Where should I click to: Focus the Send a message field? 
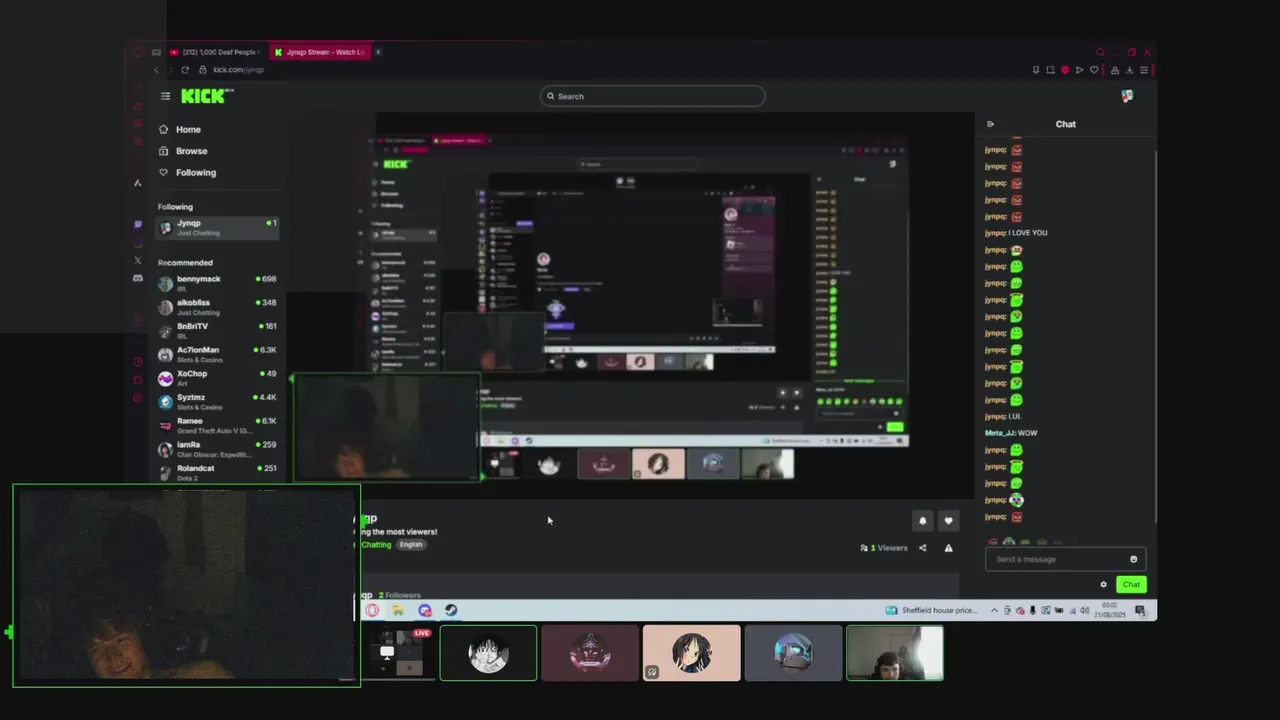(1065, 559)
